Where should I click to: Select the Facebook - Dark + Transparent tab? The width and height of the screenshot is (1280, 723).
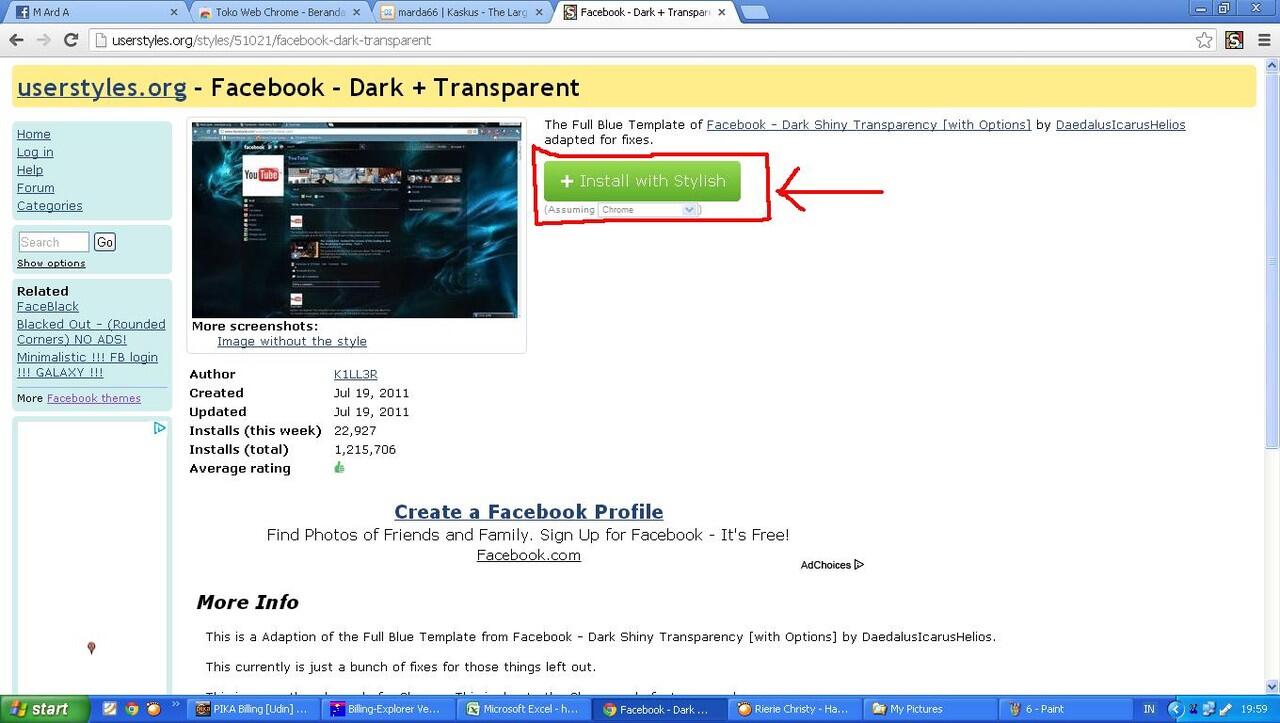pos(645,12)
